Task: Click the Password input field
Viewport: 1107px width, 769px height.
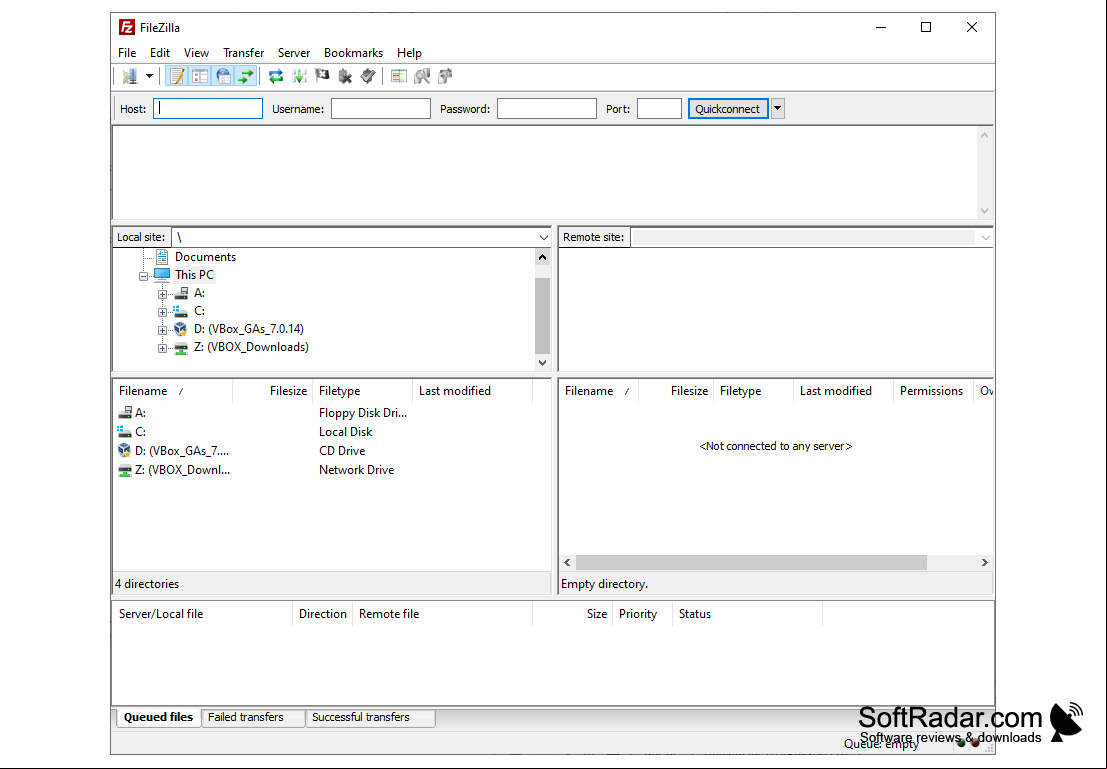Action: [546, 109]
